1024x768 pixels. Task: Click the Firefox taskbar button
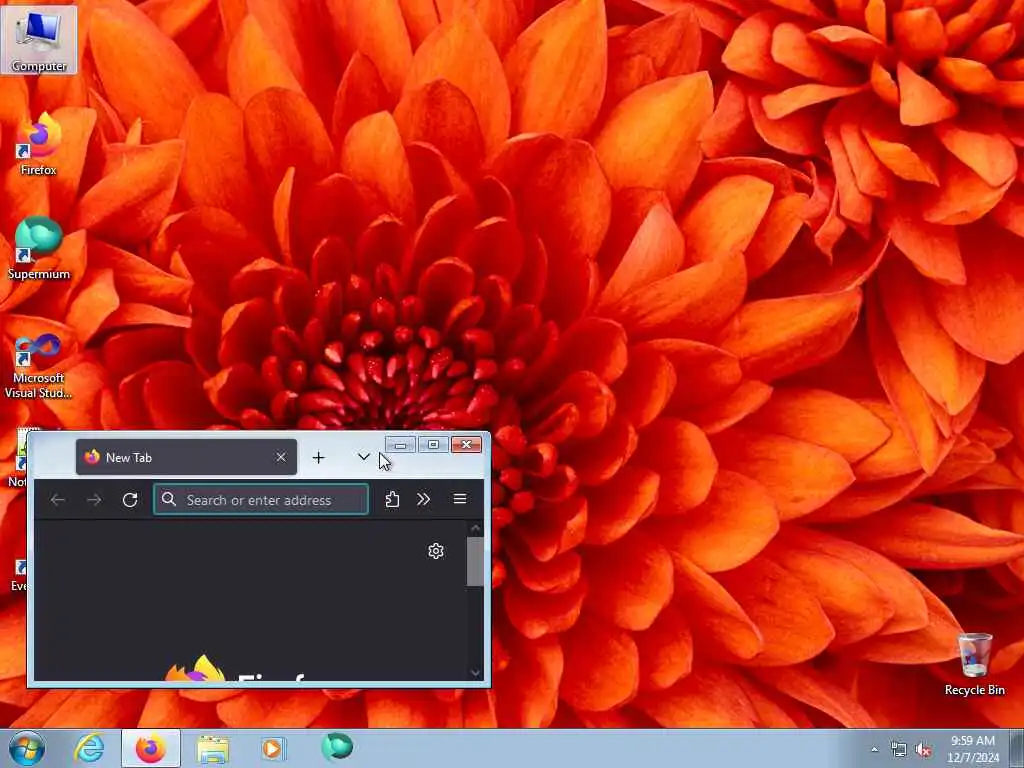click(x=150, y=748)
